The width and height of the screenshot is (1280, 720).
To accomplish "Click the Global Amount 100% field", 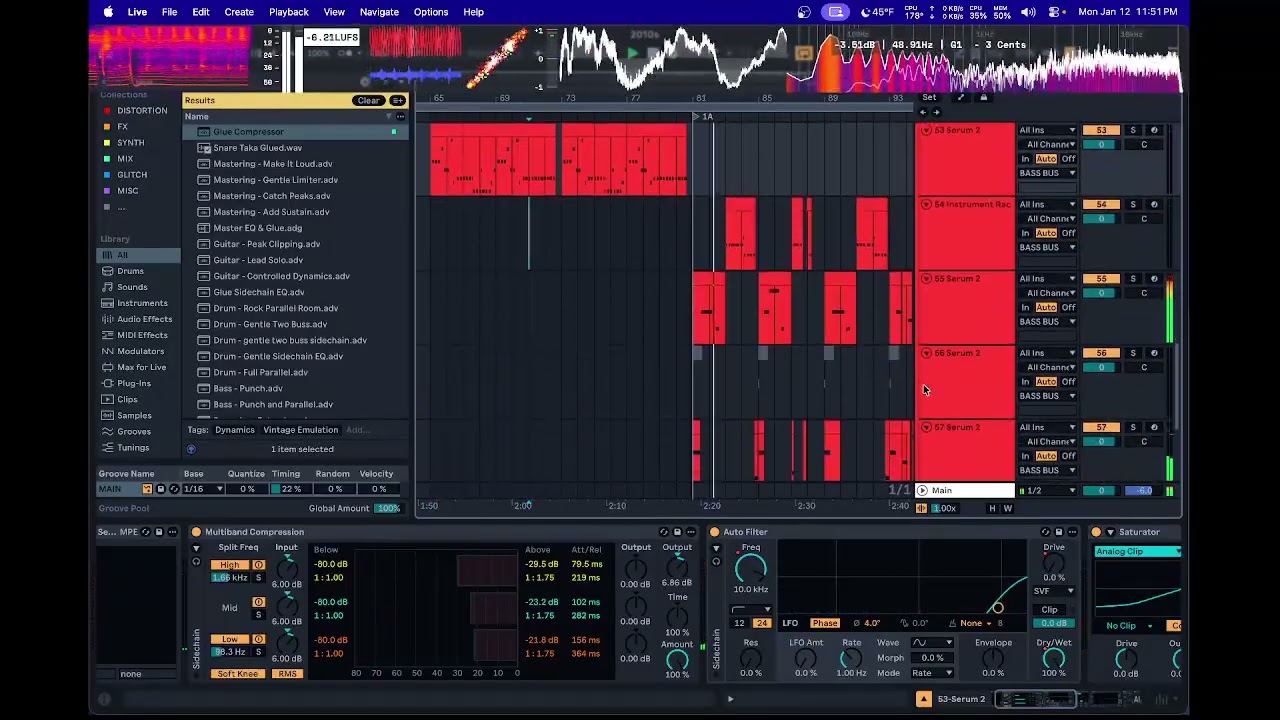I will pos(387,508).
